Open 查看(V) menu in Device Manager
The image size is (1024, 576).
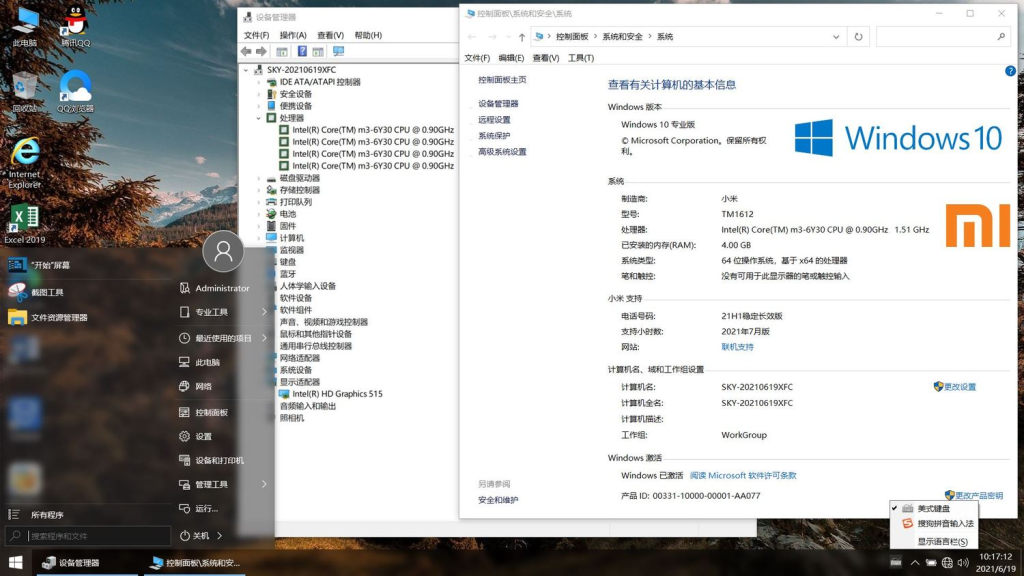tap(330, 35)
